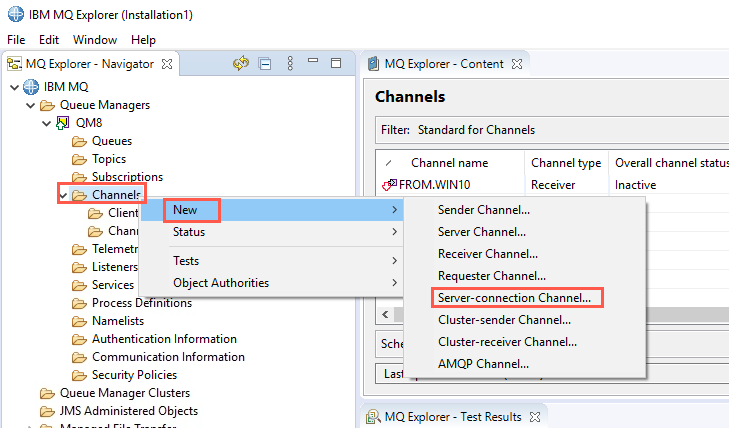Viewport: 729px width, 428px height.
Task: Open the Window menu
Action: pyautogui.click(x=95, y=40)
